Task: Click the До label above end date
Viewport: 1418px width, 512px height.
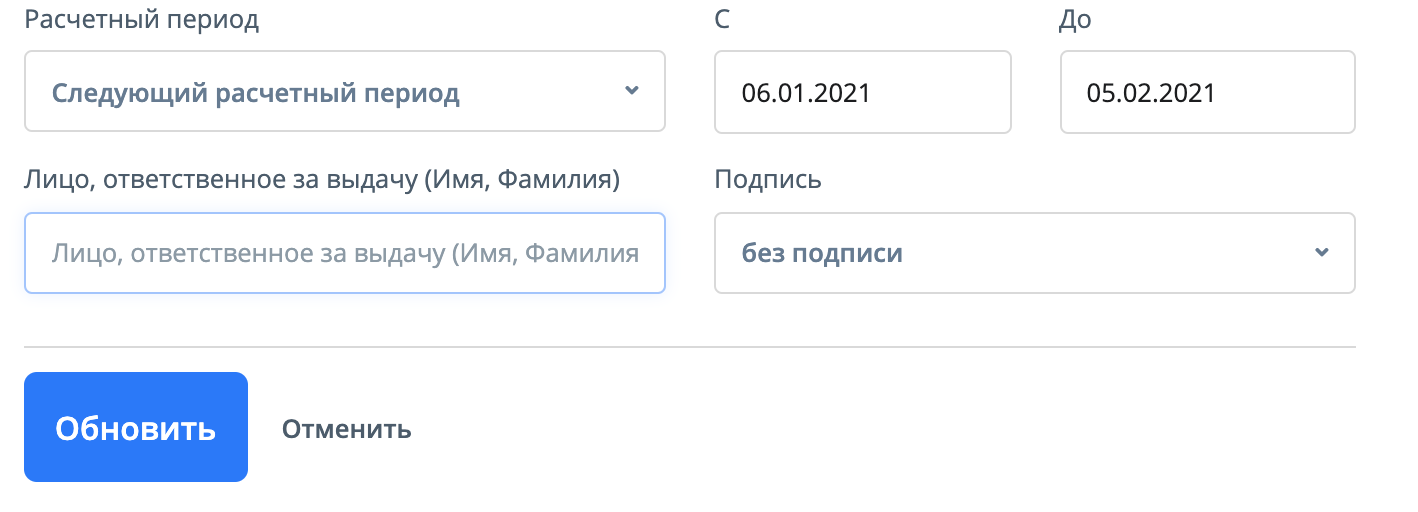Action: tap(1075, 20)
